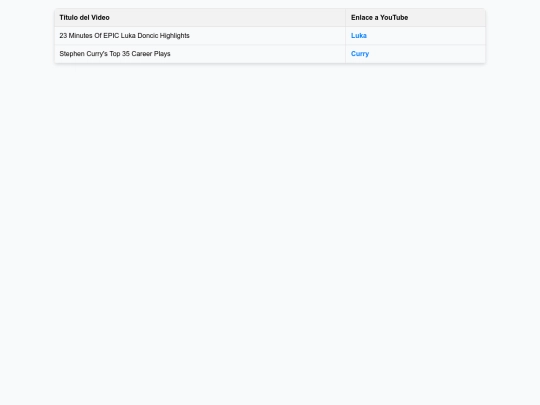Open the Curry YouTube link
The width and height of the screenshot is (540, 405).
pyautogui.click(x=360, y=54)
